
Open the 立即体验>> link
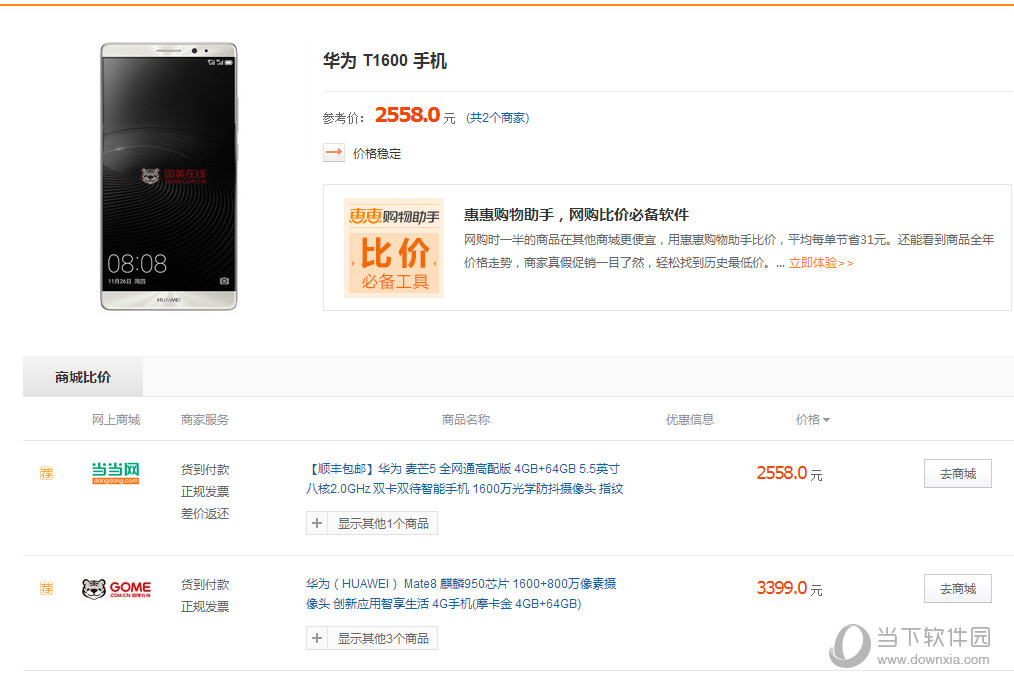[821, 263]
